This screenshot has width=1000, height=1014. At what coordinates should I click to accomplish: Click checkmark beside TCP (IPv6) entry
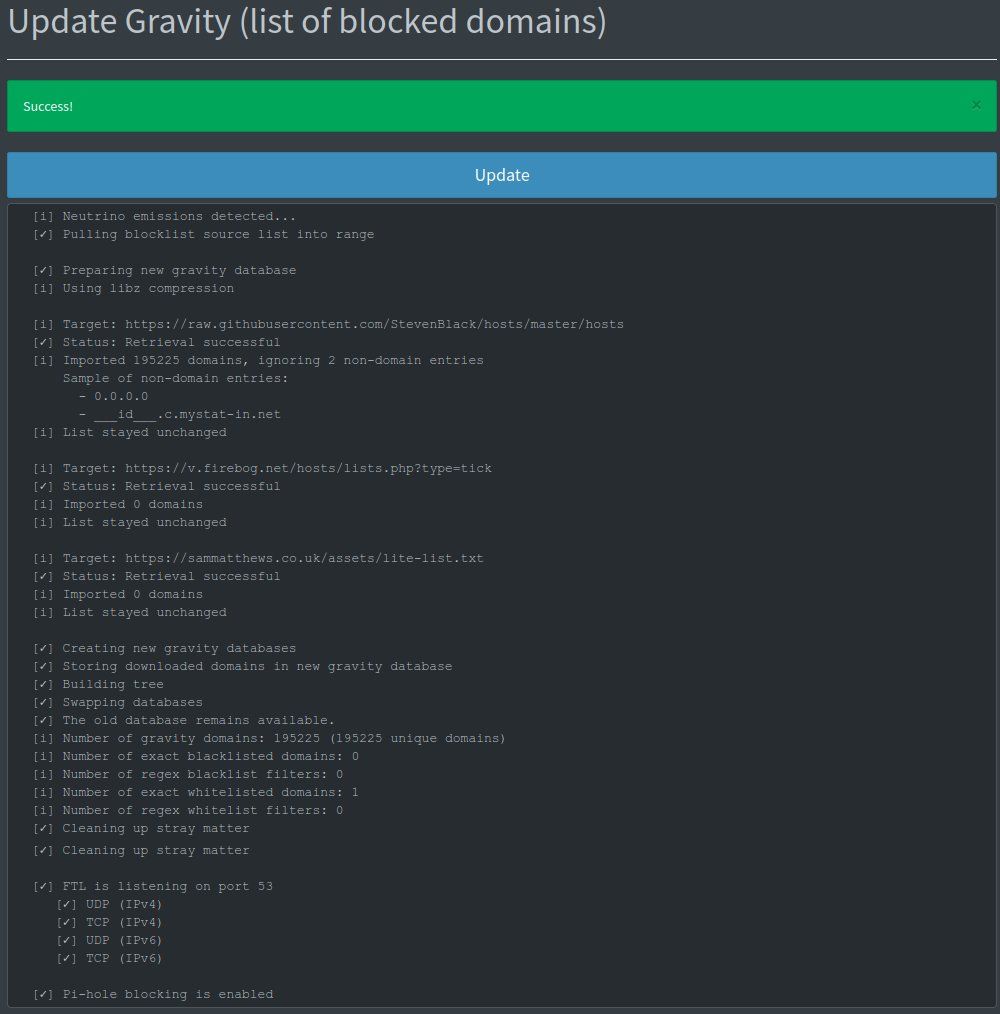pos(67,959)
